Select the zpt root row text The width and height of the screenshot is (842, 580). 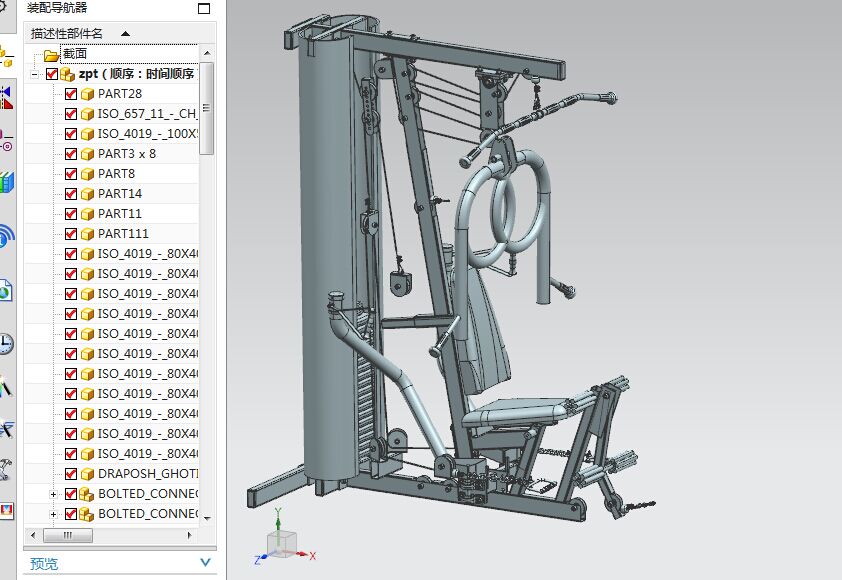click(137, 74)
